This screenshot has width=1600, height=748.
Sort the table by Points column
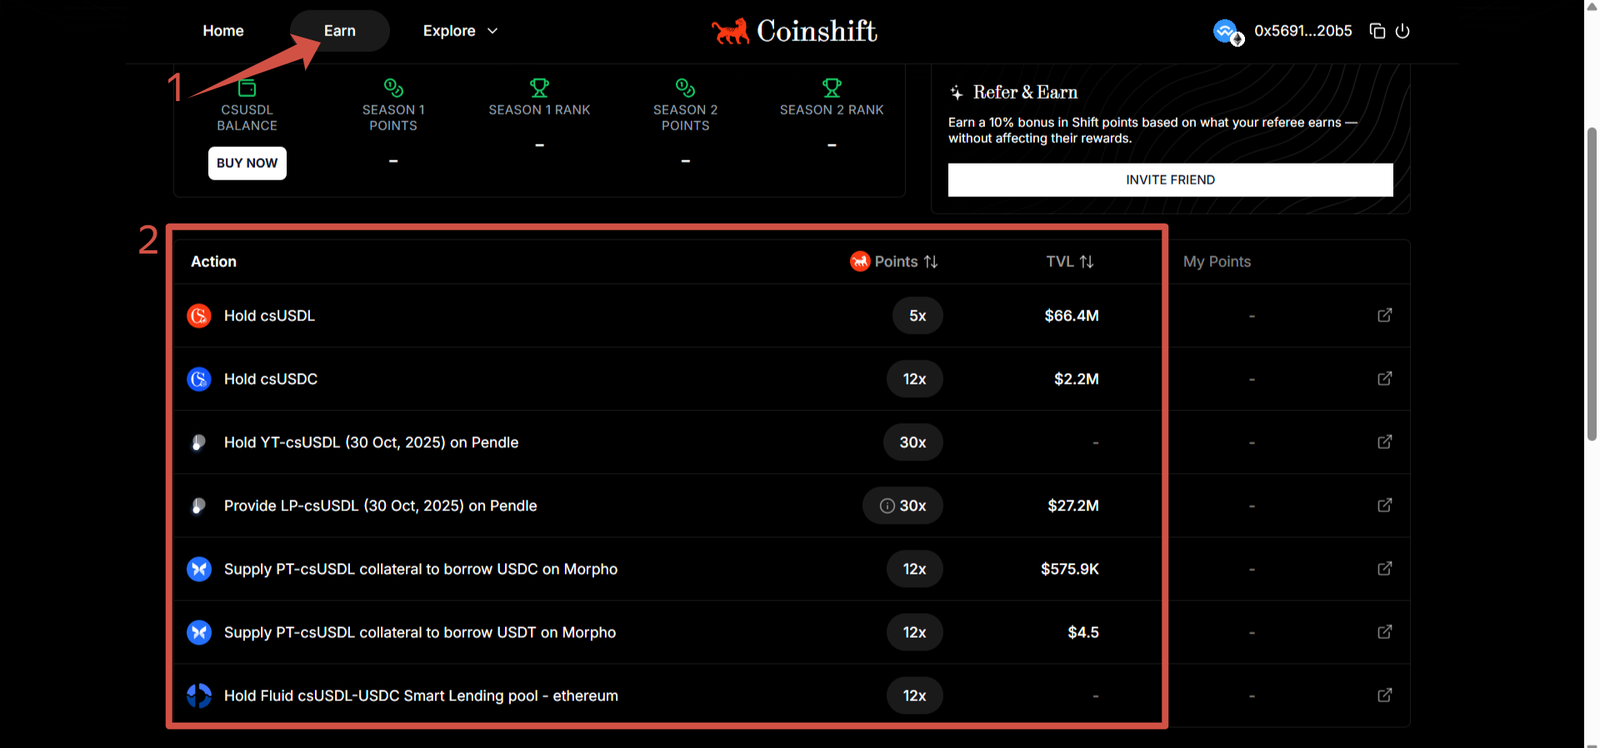(x=931, y=262)
